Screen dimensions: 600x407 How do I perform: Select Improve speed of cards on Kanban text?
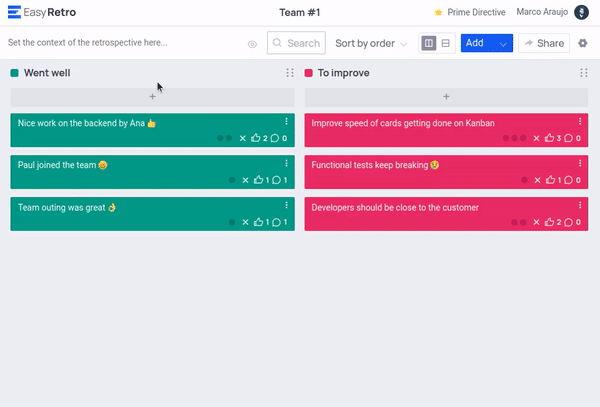pos(403,123)
